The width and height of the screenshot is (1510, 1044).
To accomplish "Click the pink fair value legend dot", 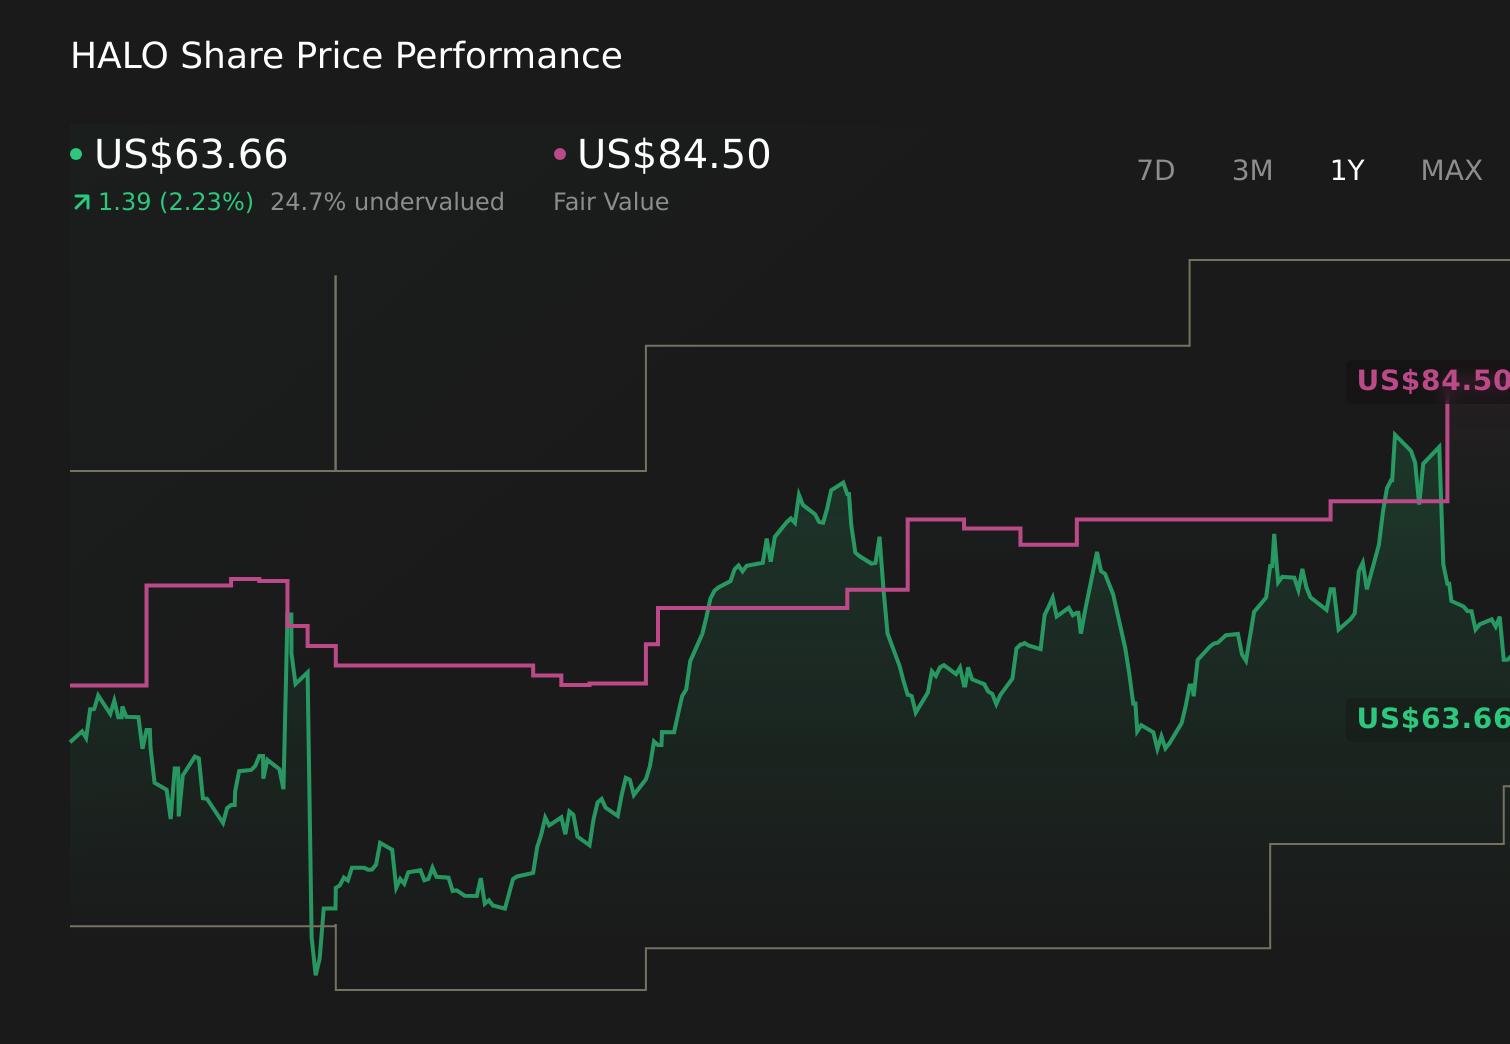I will [x=560, y=154].
